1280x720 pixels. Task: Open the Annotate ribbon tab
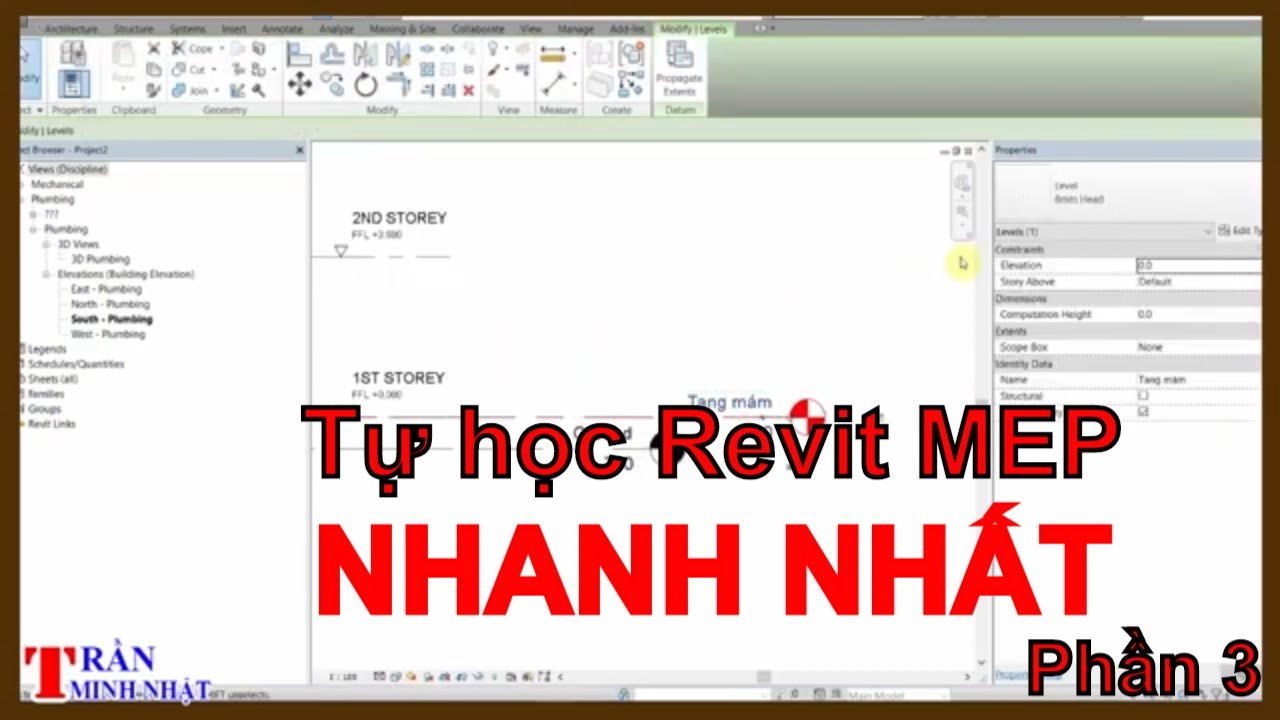[281, 29]
